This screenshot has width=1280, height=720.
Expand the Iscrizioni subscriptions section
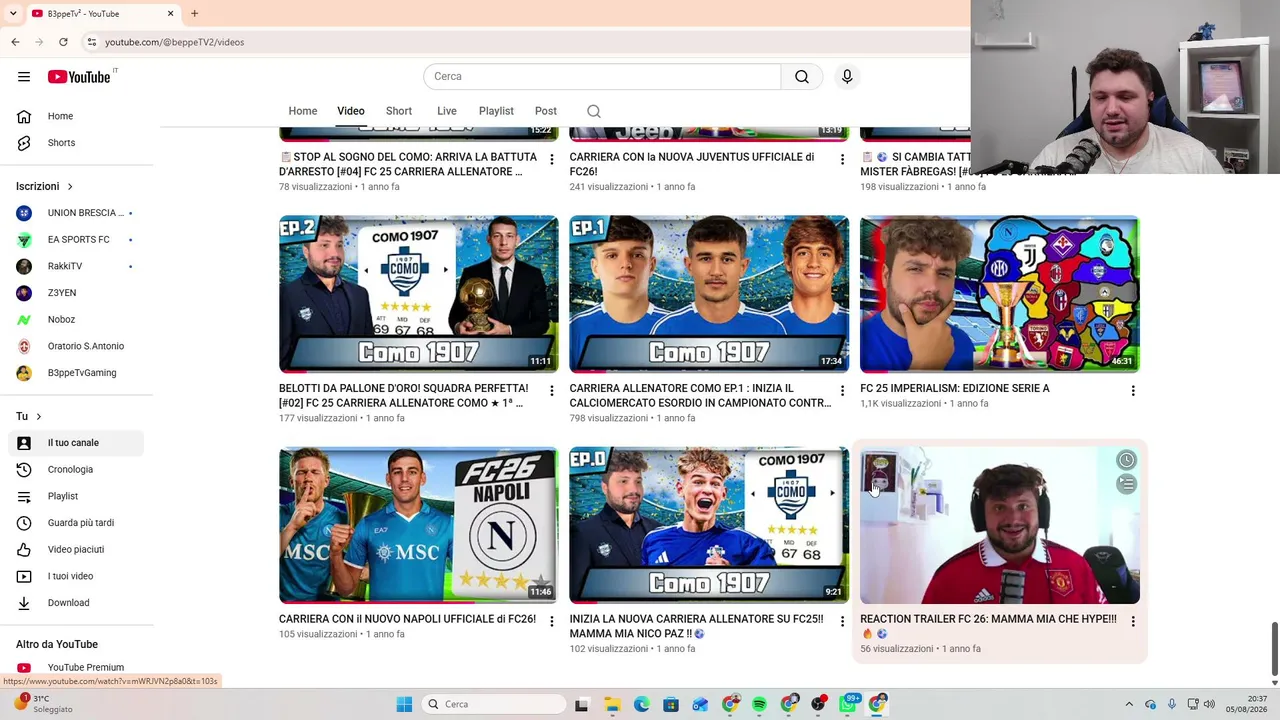pos(45,186)
